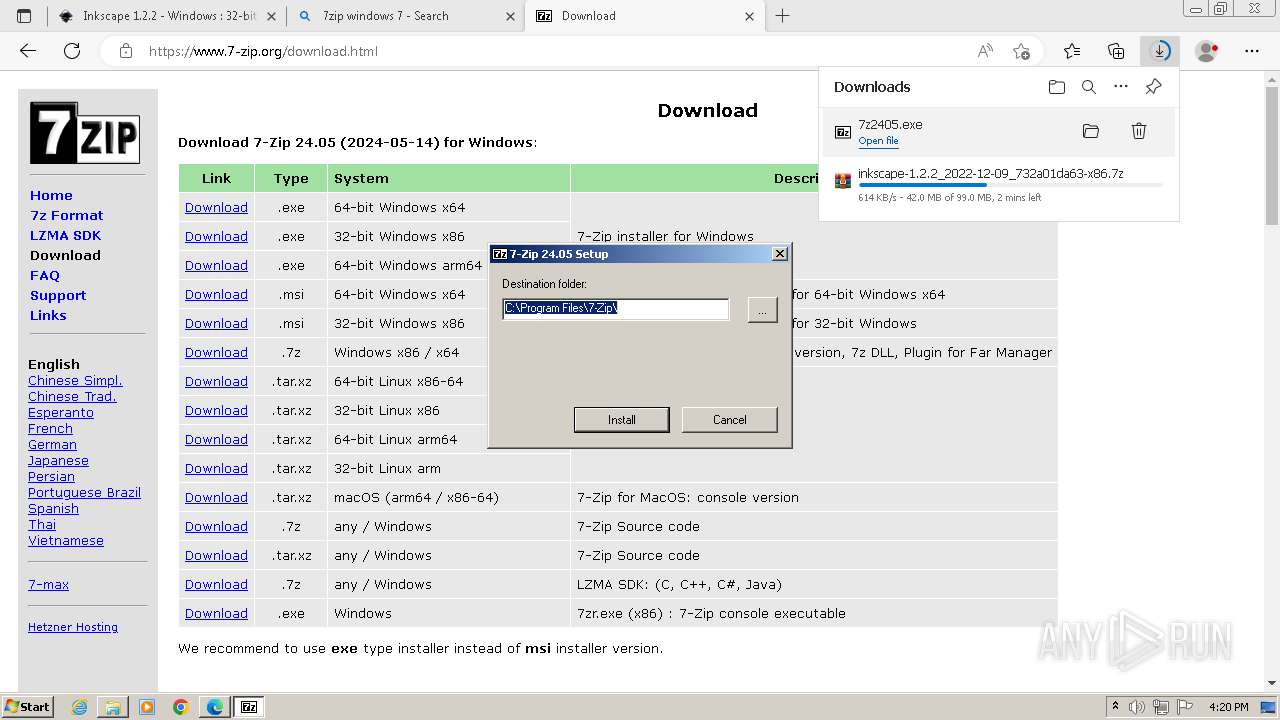Open File Explorer from taskbar
The height and width of the screenshot is (720, 1280).
pyautogui.click(x=113, y=707)
